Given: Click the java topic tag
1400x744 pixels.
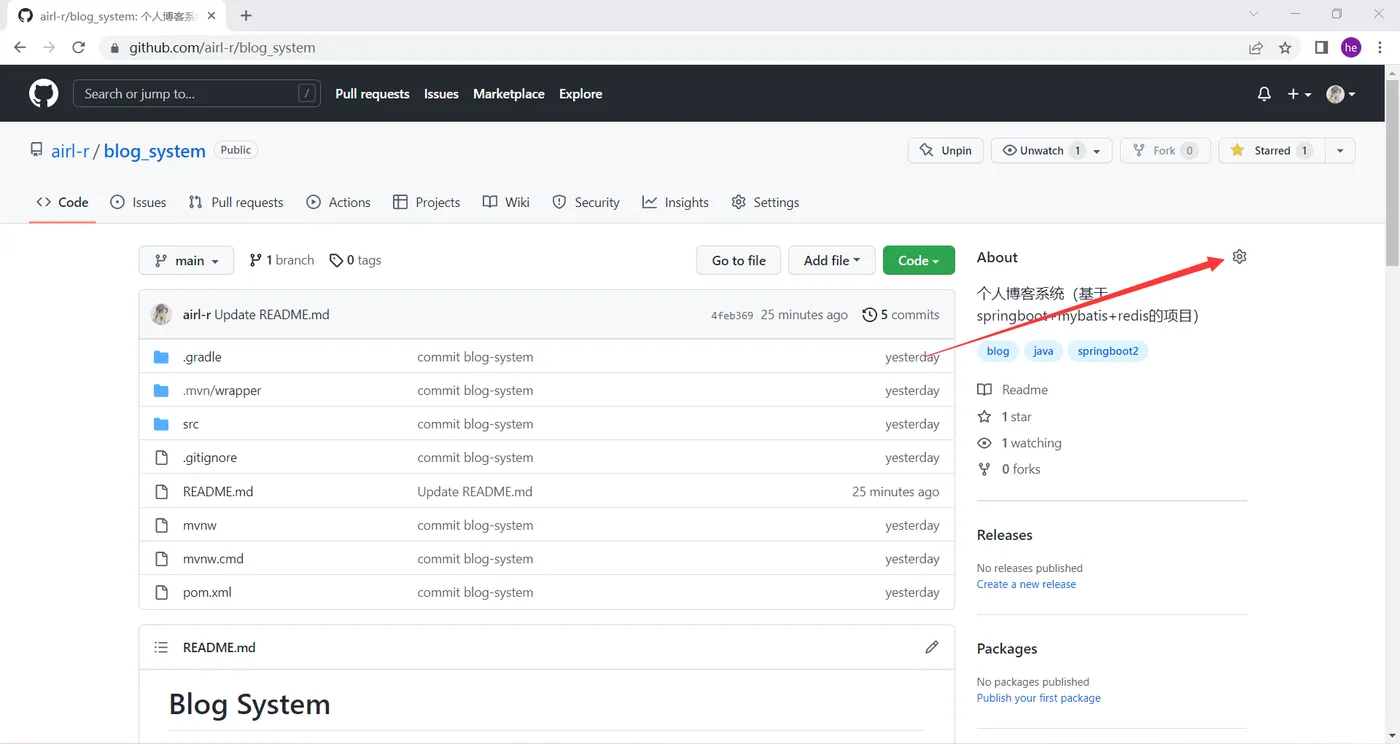Looking at the screenshot, I should click(1043, 351).
